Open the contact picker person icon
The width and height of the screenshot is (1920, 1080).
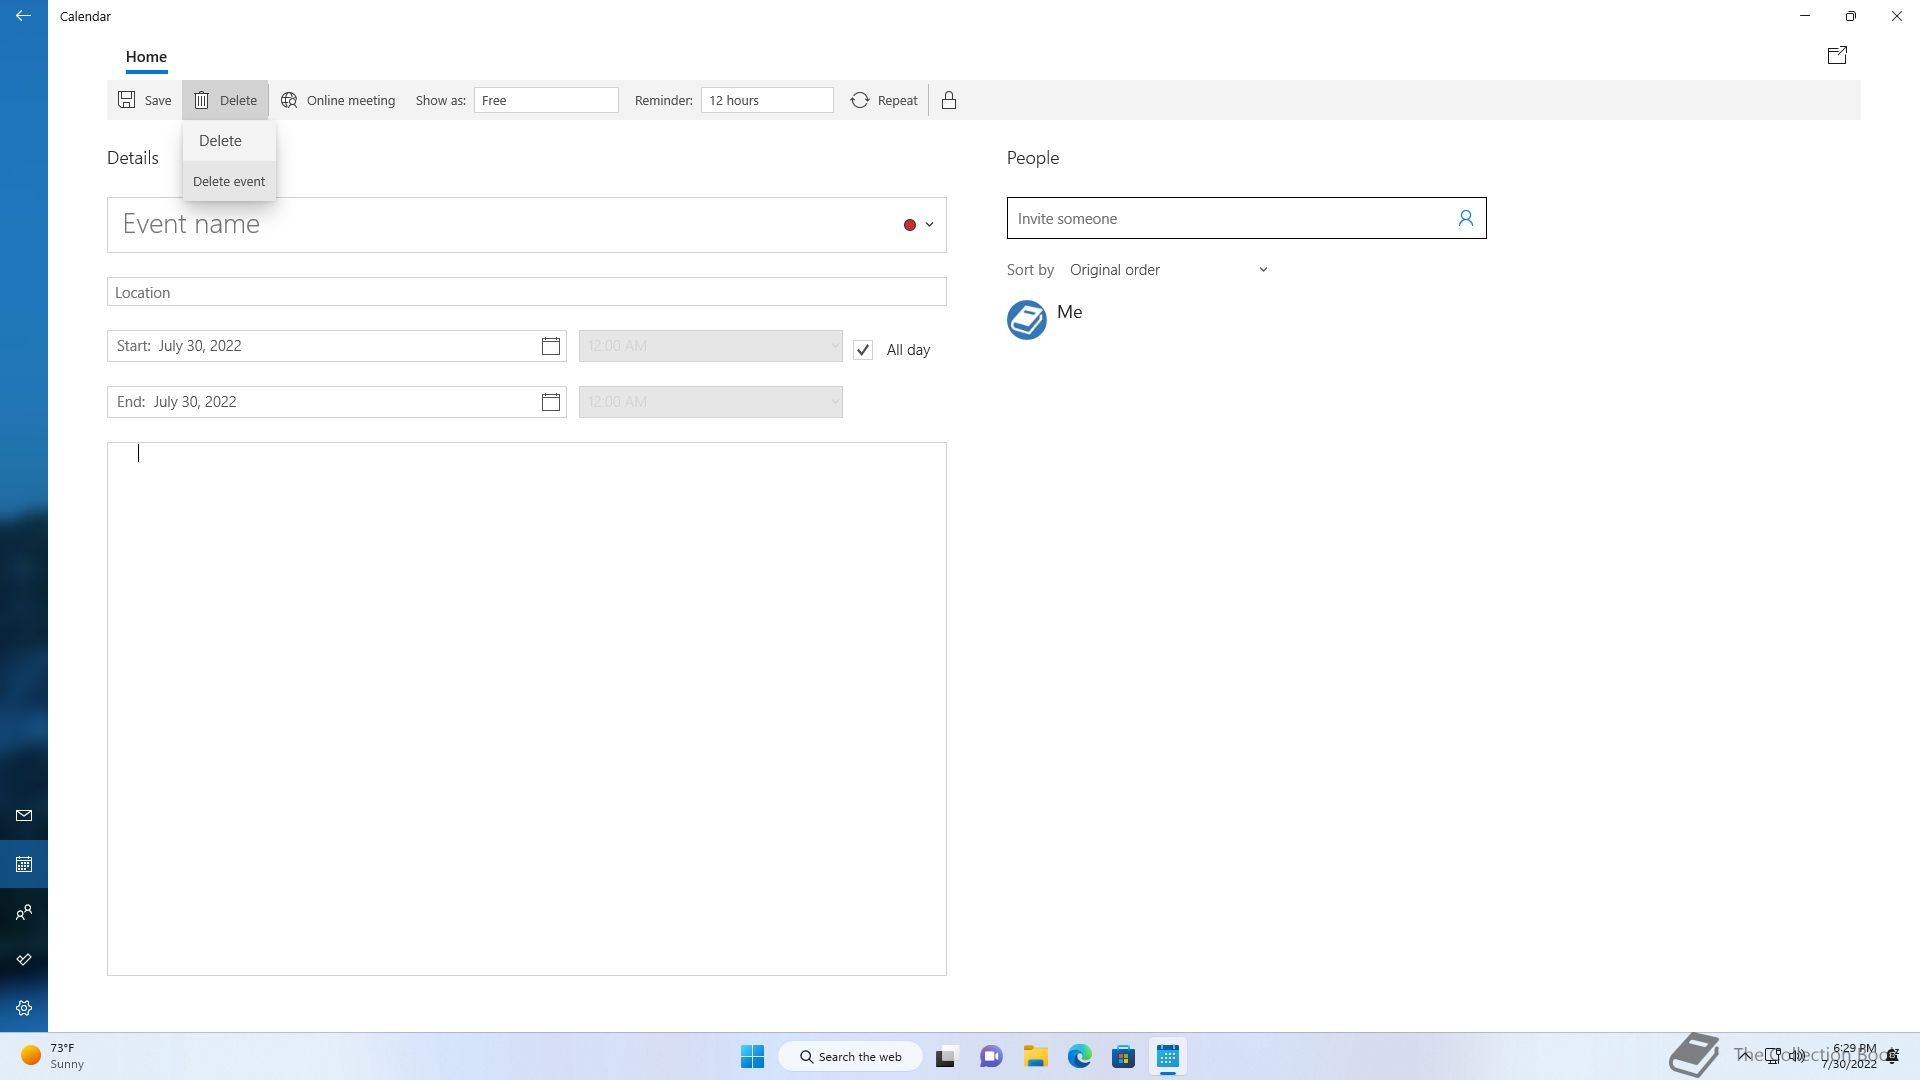(1465, 218)
